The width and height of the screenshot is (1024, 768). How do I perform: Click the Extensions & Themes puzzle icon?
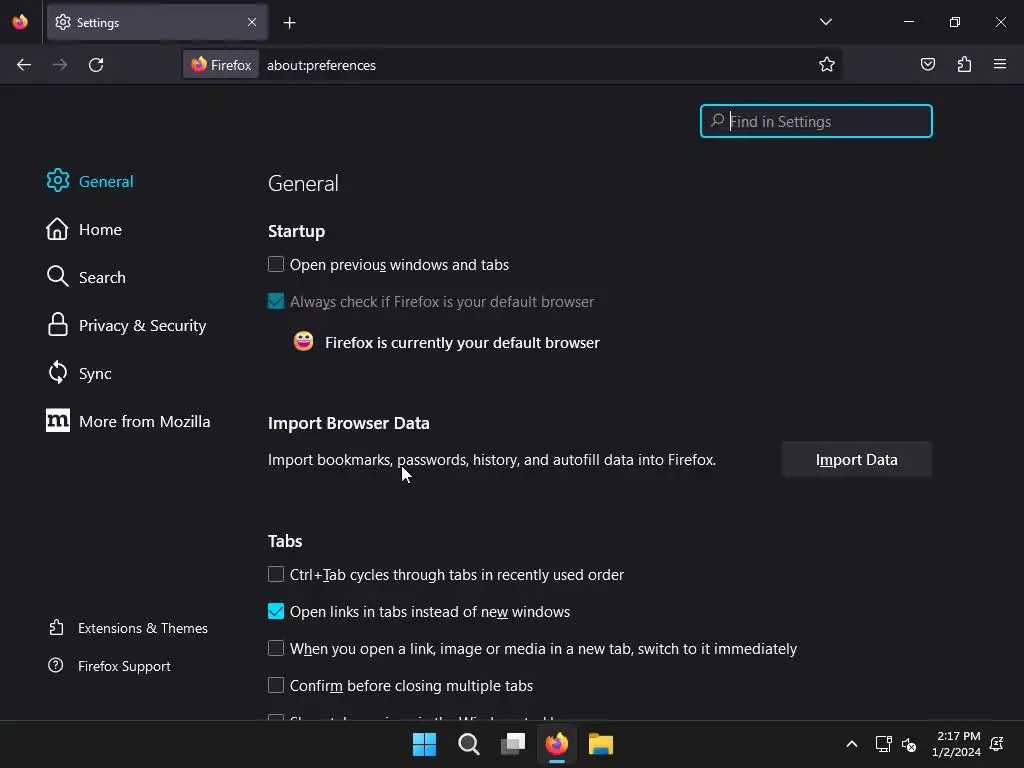pos(56,628)
